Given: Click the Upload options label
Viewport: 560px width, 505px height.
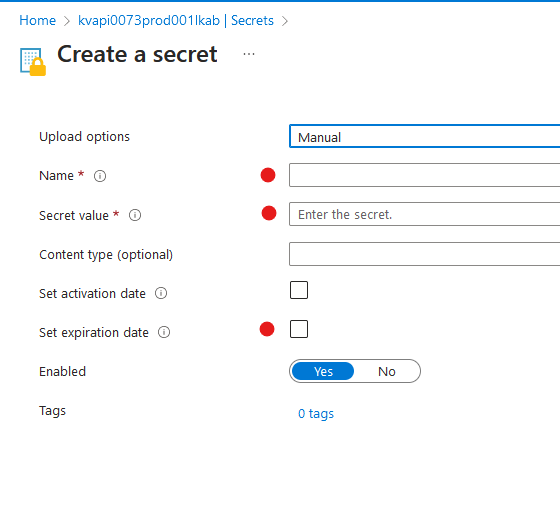Looking at the screenshot, I should tap(84, 137).
